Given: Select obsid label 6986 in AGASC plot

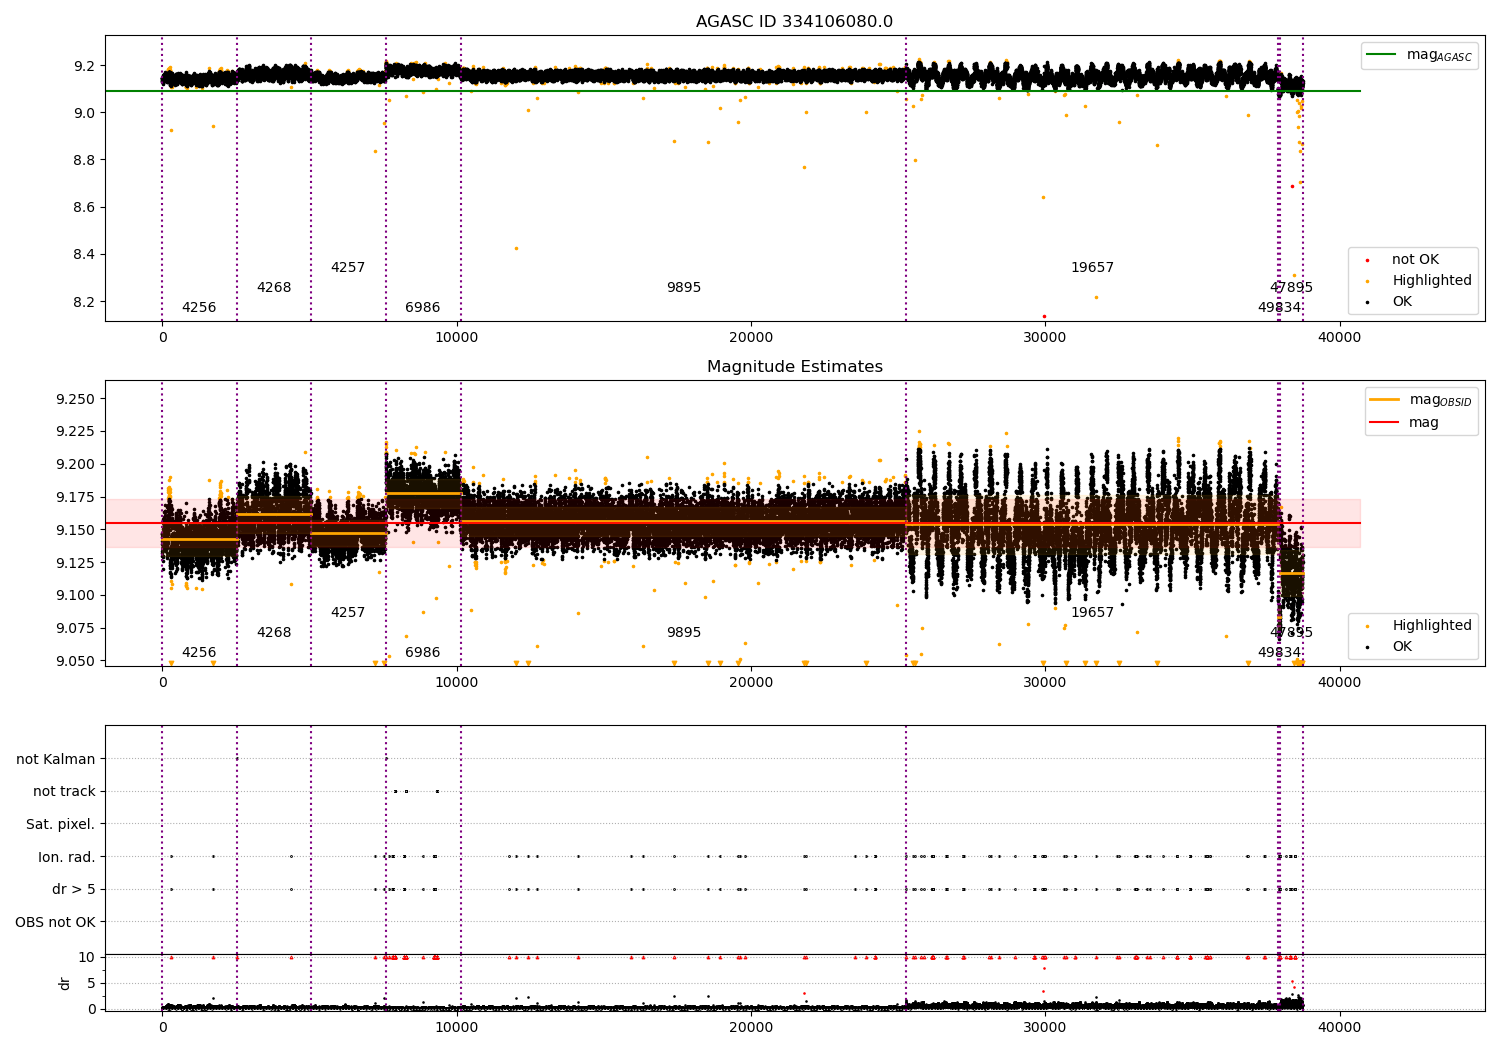Looking at the screenshot, I should [x=423, y=308].
